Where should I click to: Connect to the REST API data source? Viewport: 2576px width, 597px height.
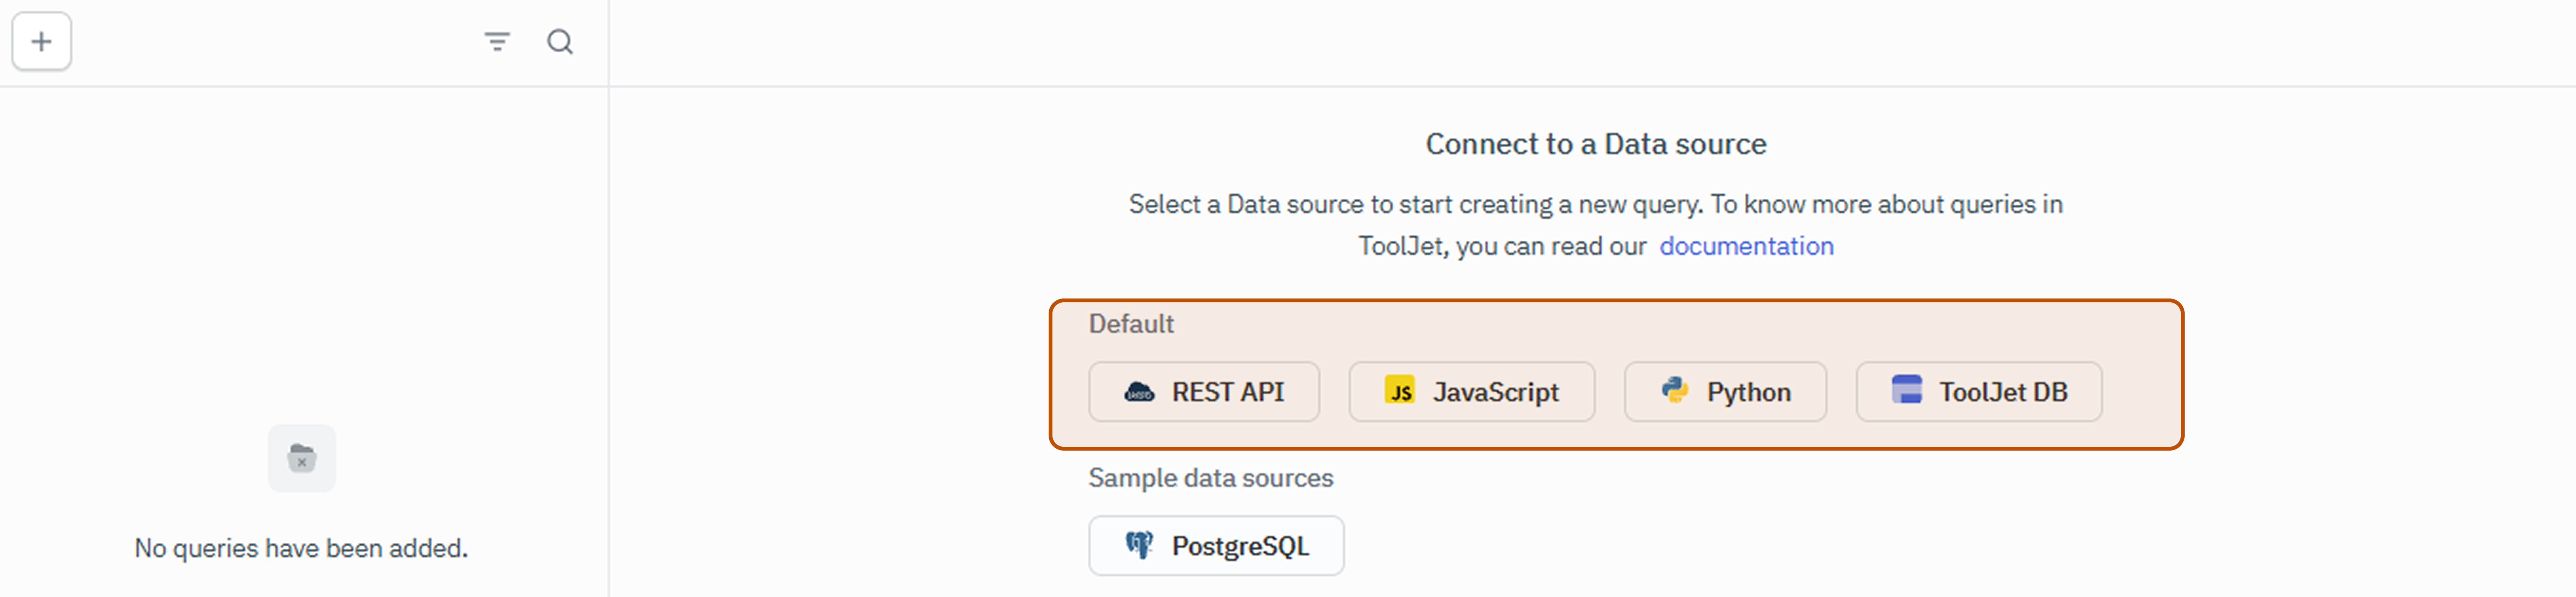pos(1204,392)
